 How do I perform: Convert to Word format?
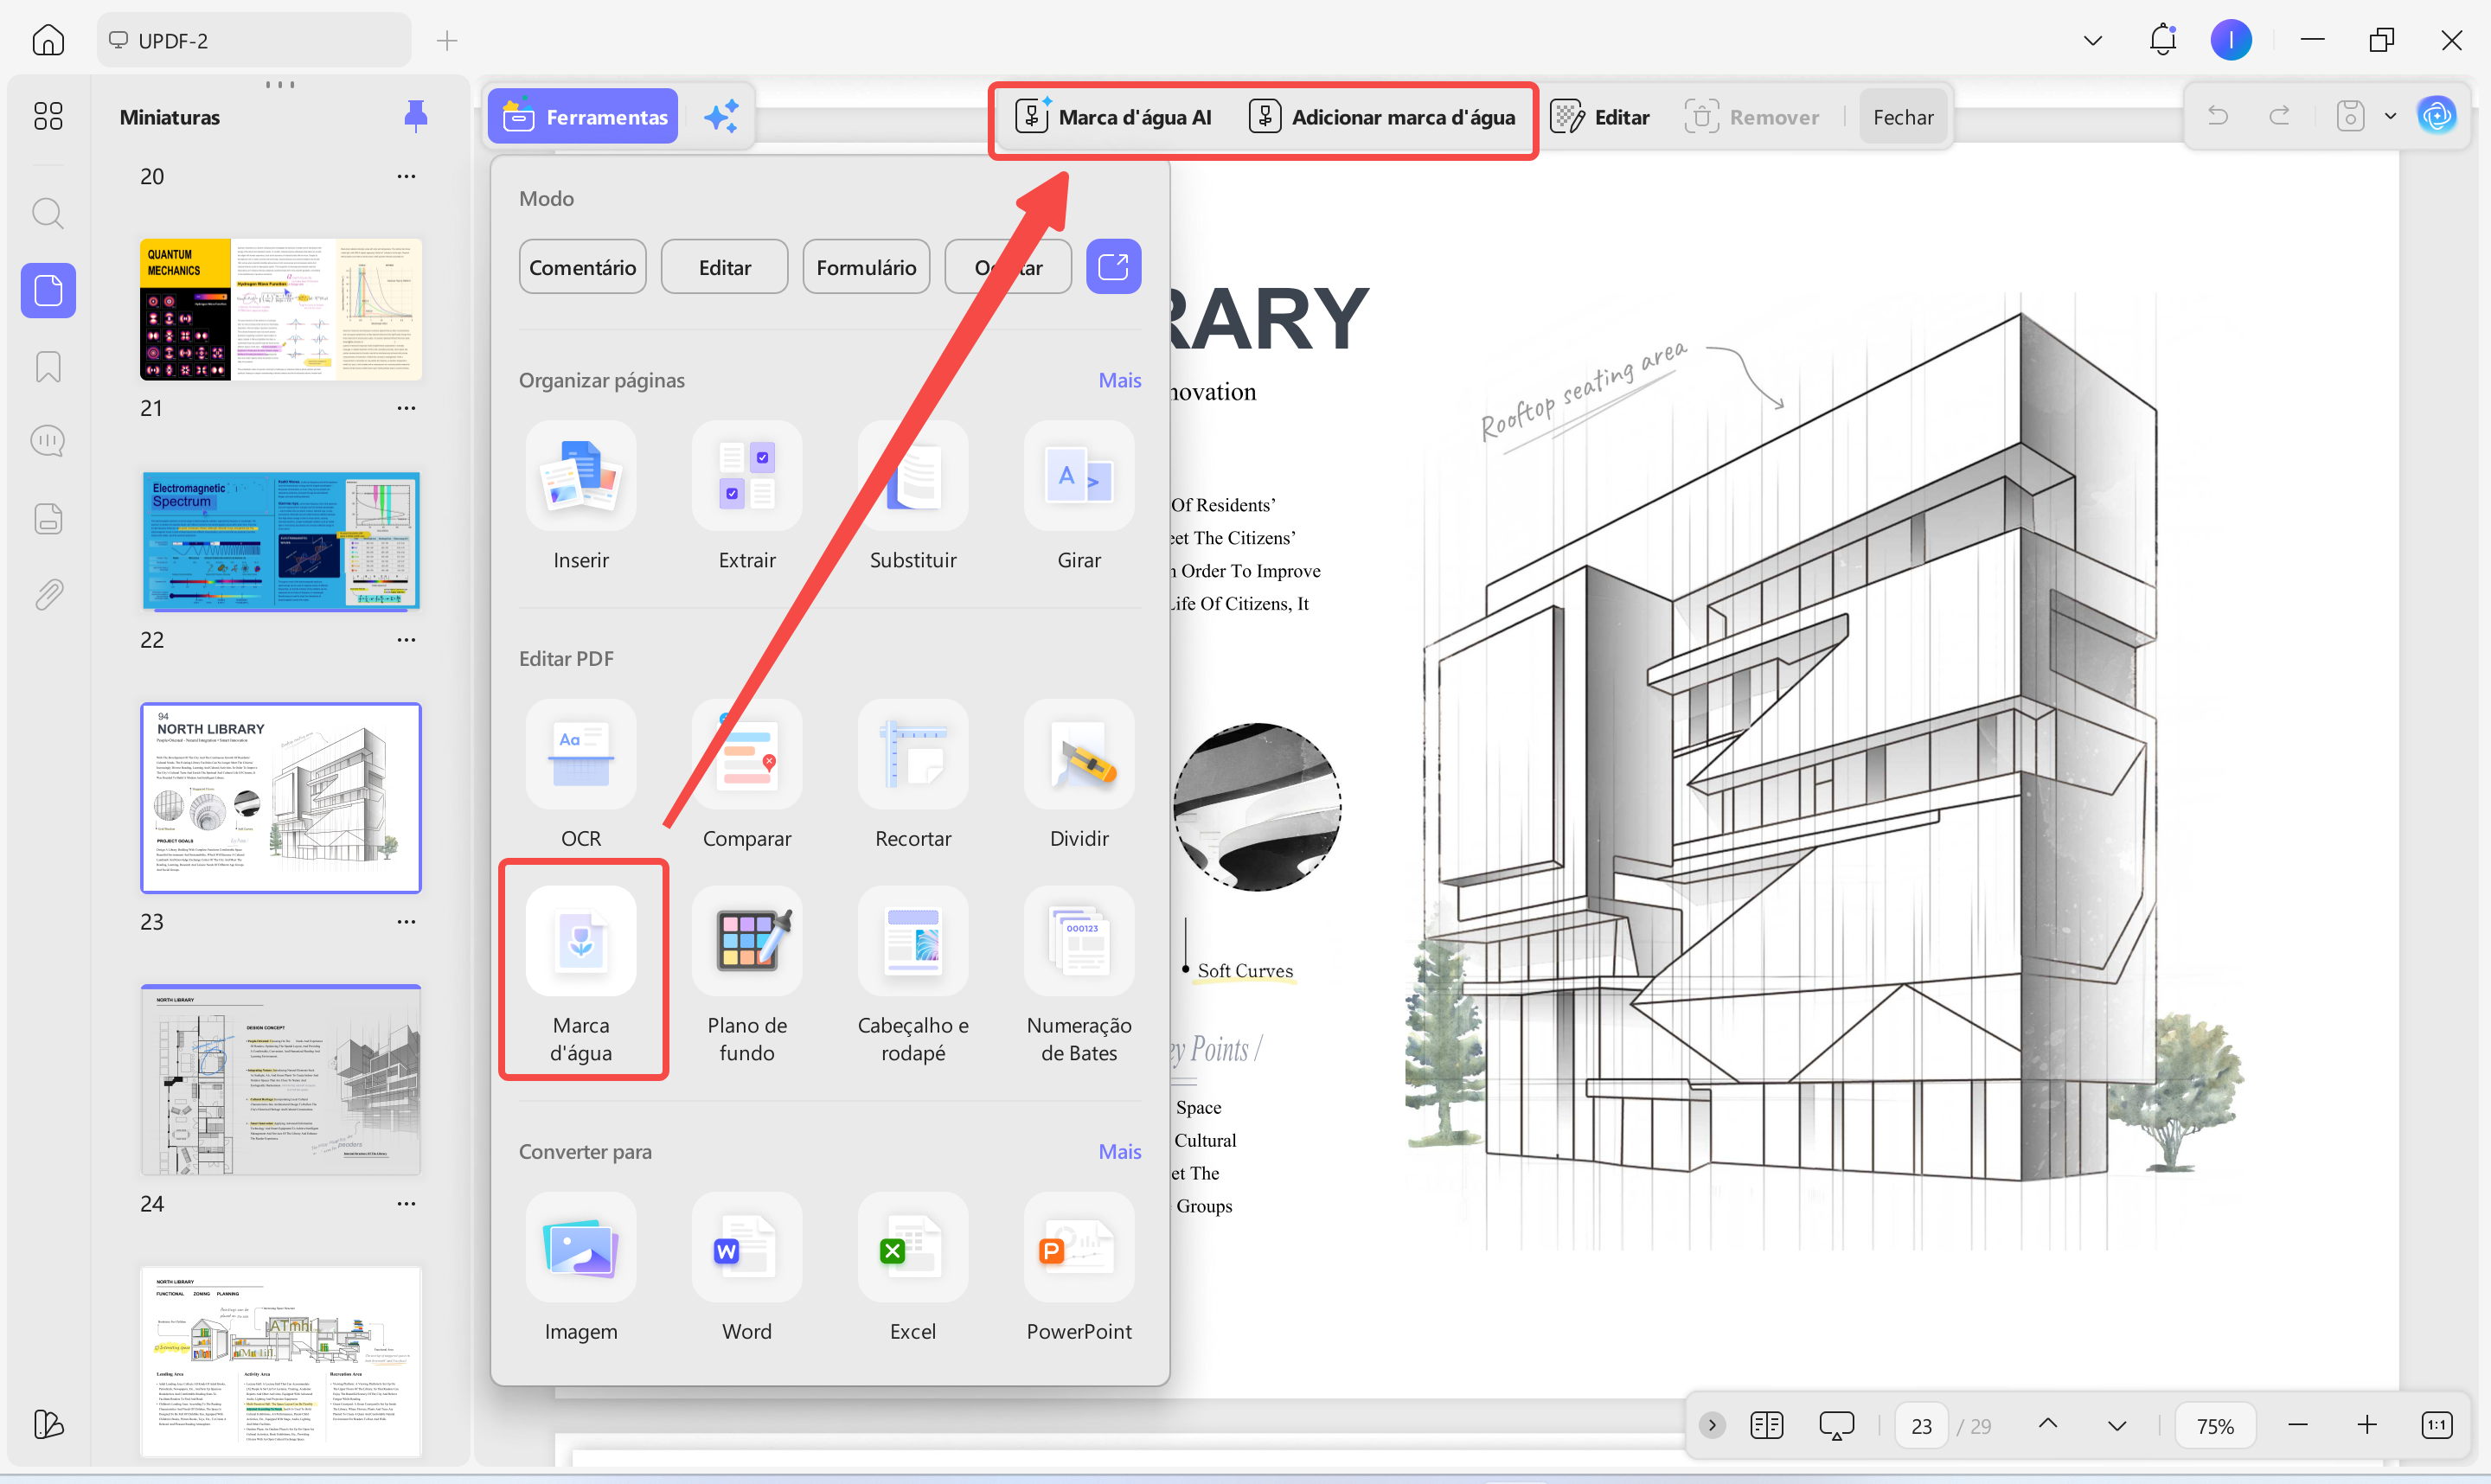[747, 1268]
